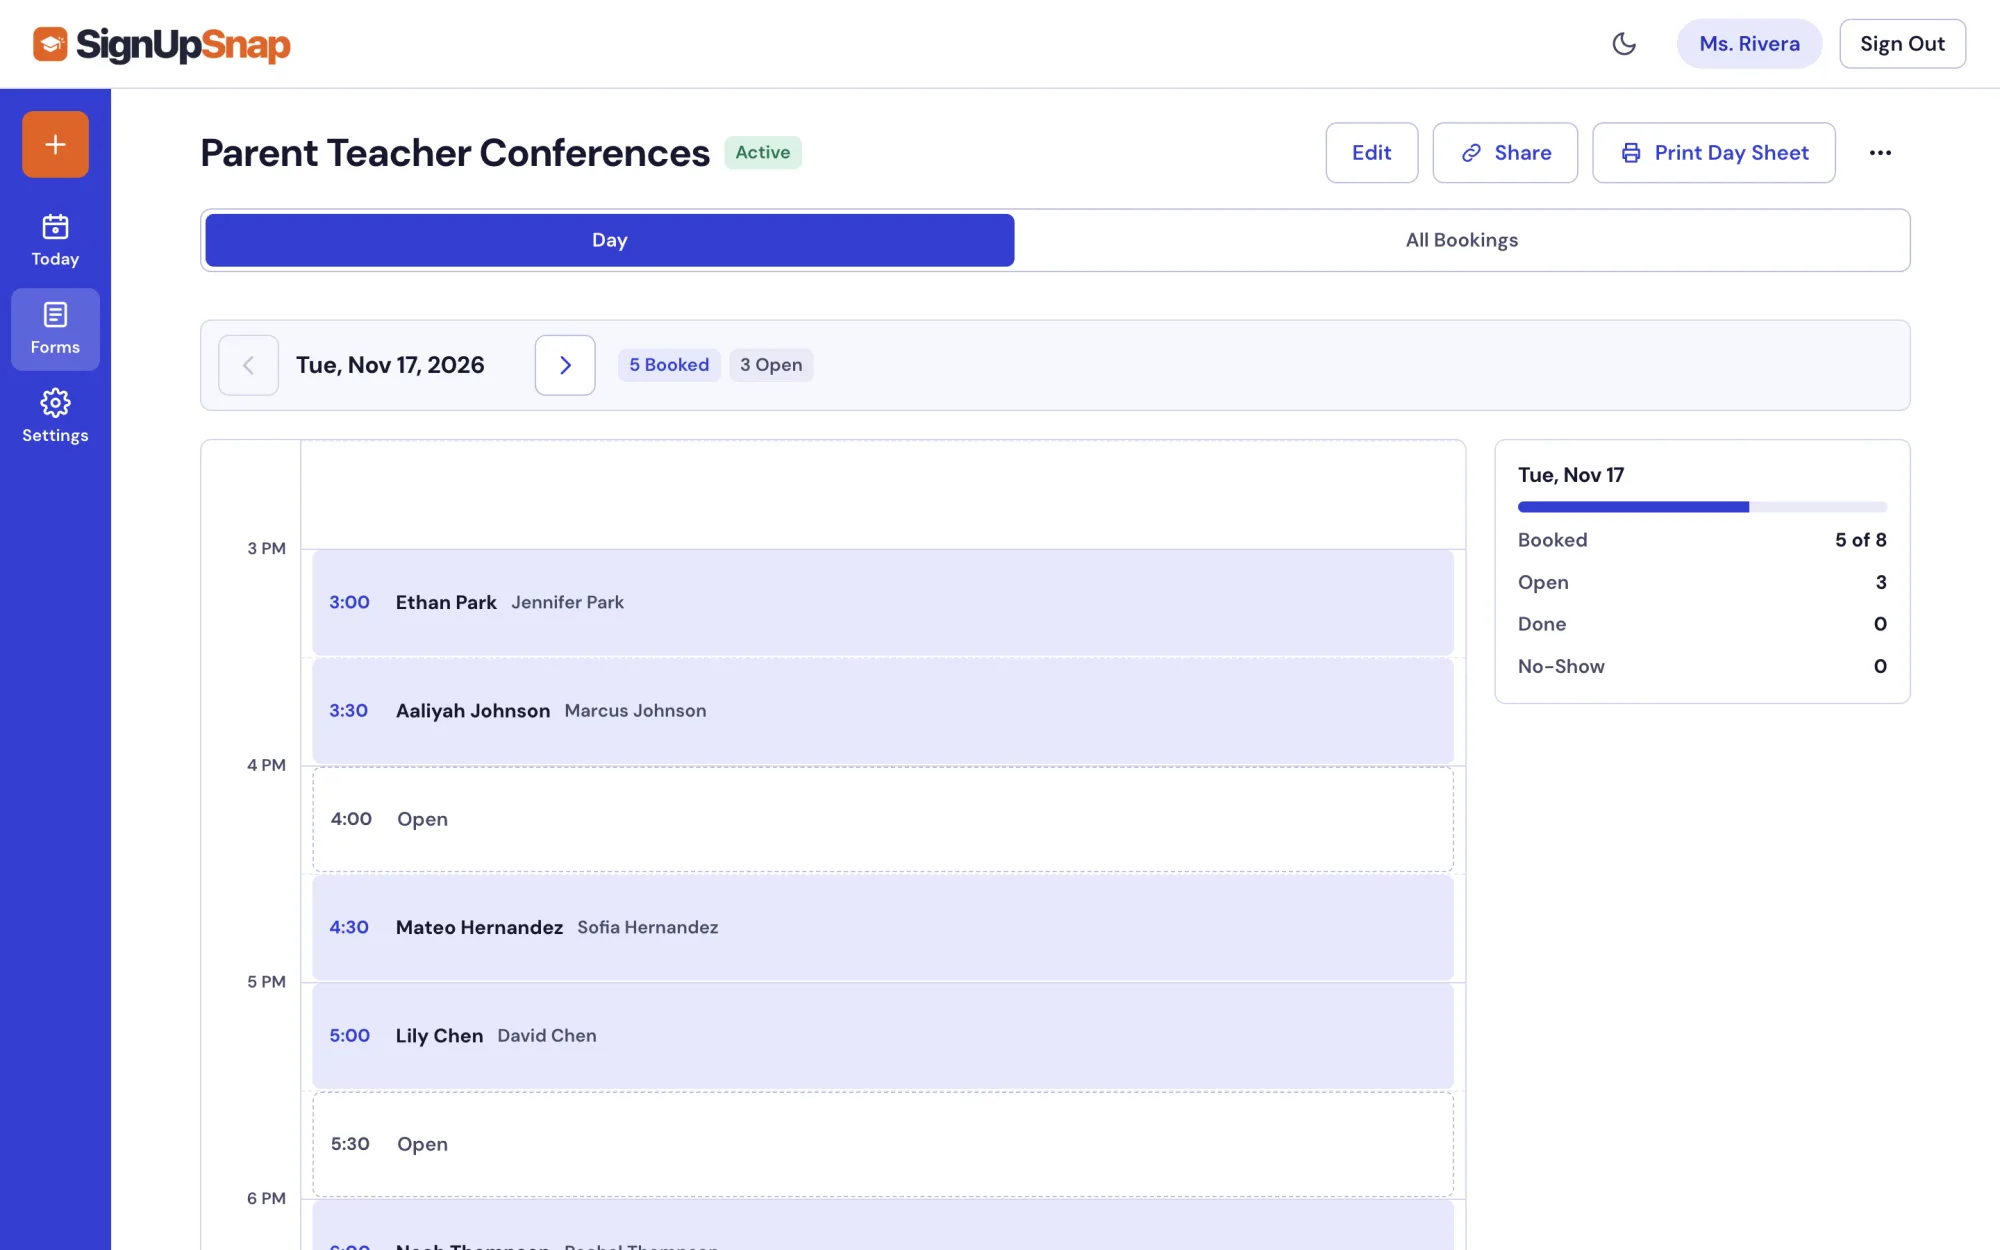Open the three-dots more options menu

(1880, 153)
